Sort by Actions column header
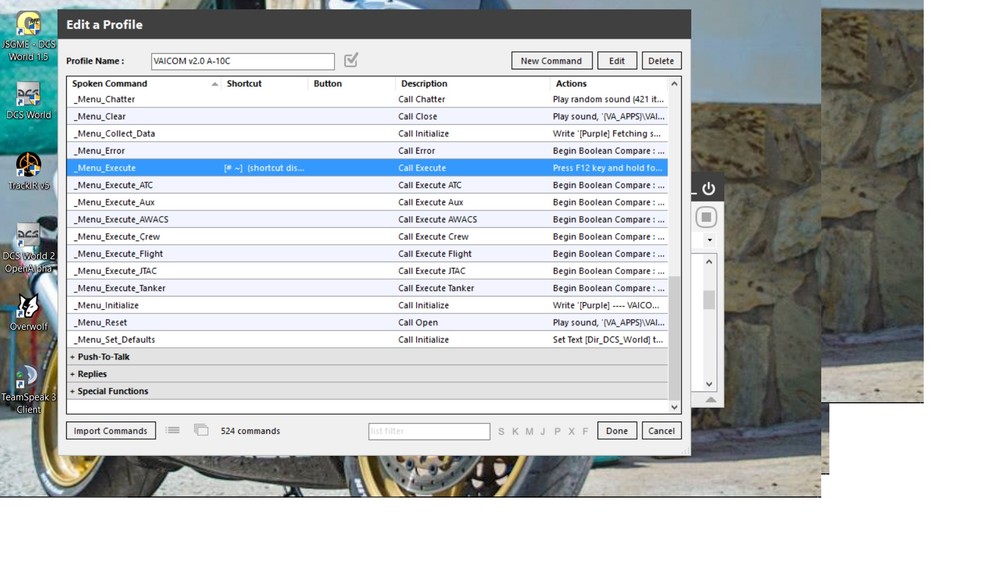Viewport: 1000px width, 562px height. click(609, 84)
